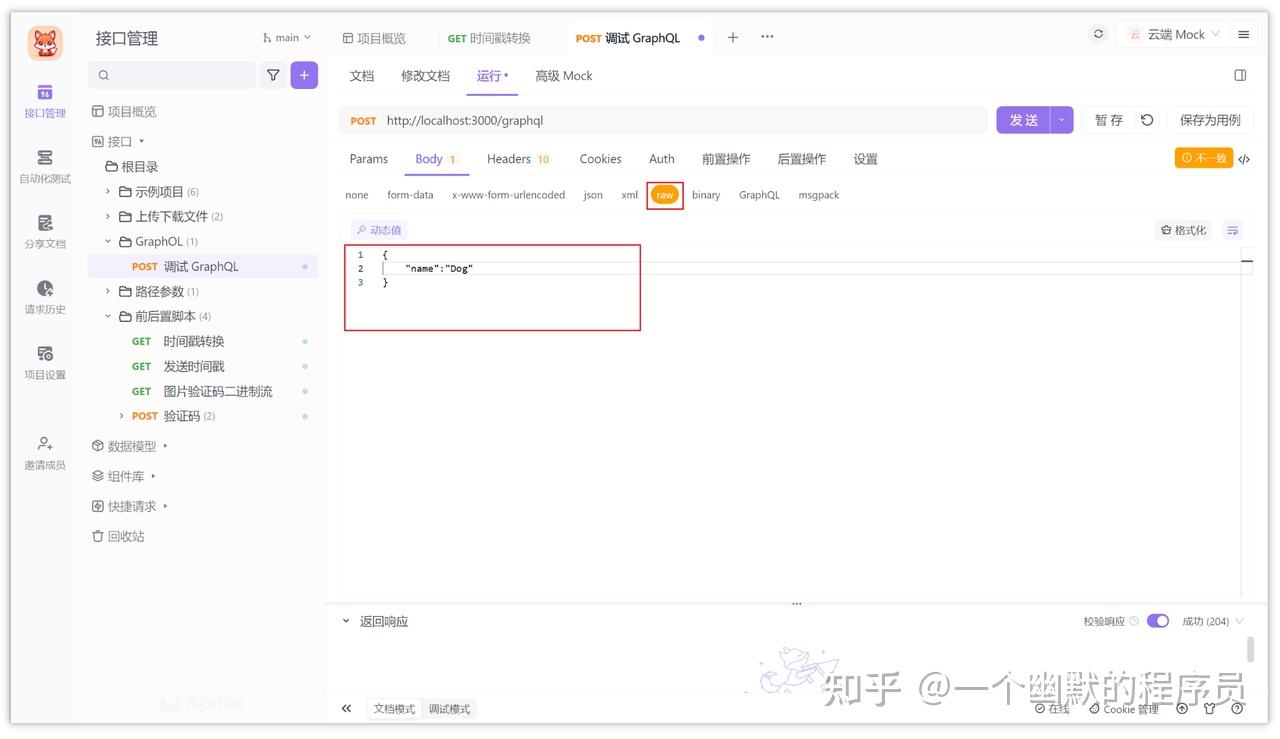Switch body type to GraphQL
This screenshot has height=739, width=1280.
tap(759, 195)
